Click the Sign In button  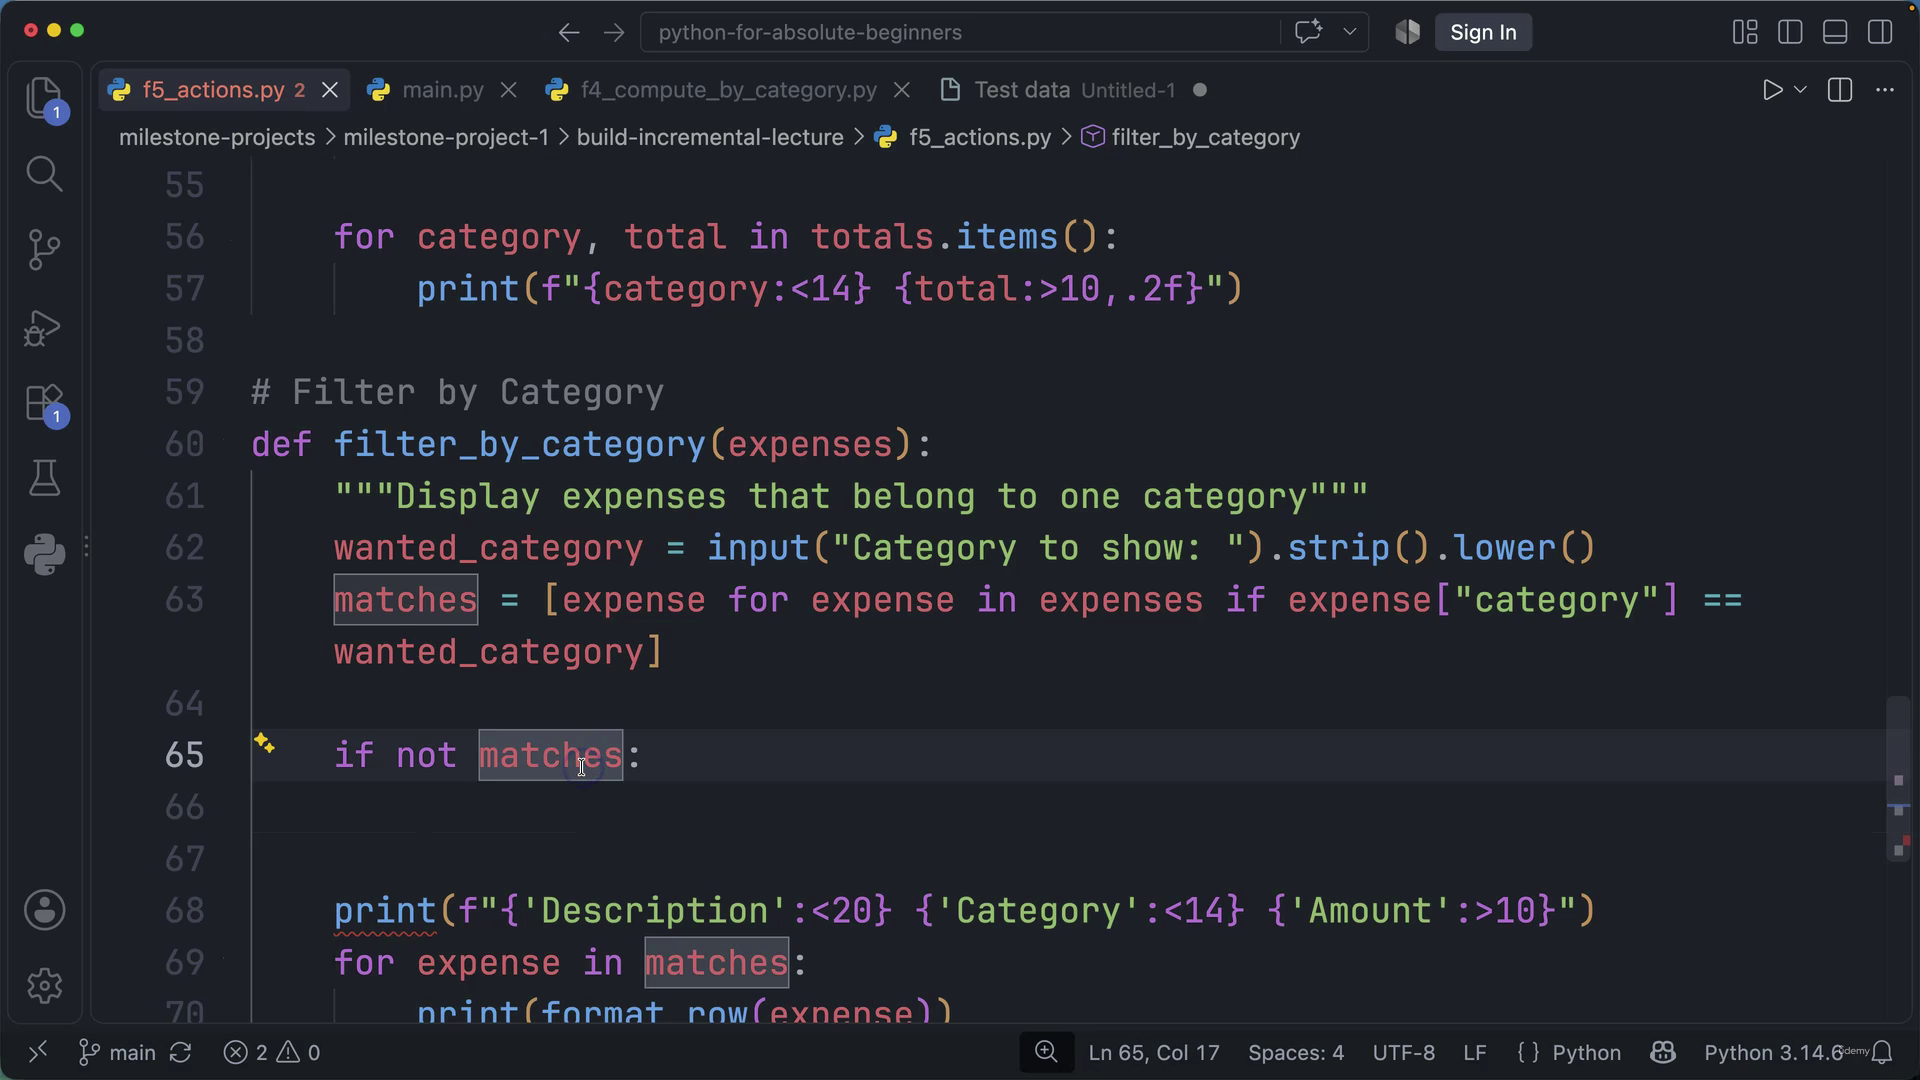(x=1483, y=32)
